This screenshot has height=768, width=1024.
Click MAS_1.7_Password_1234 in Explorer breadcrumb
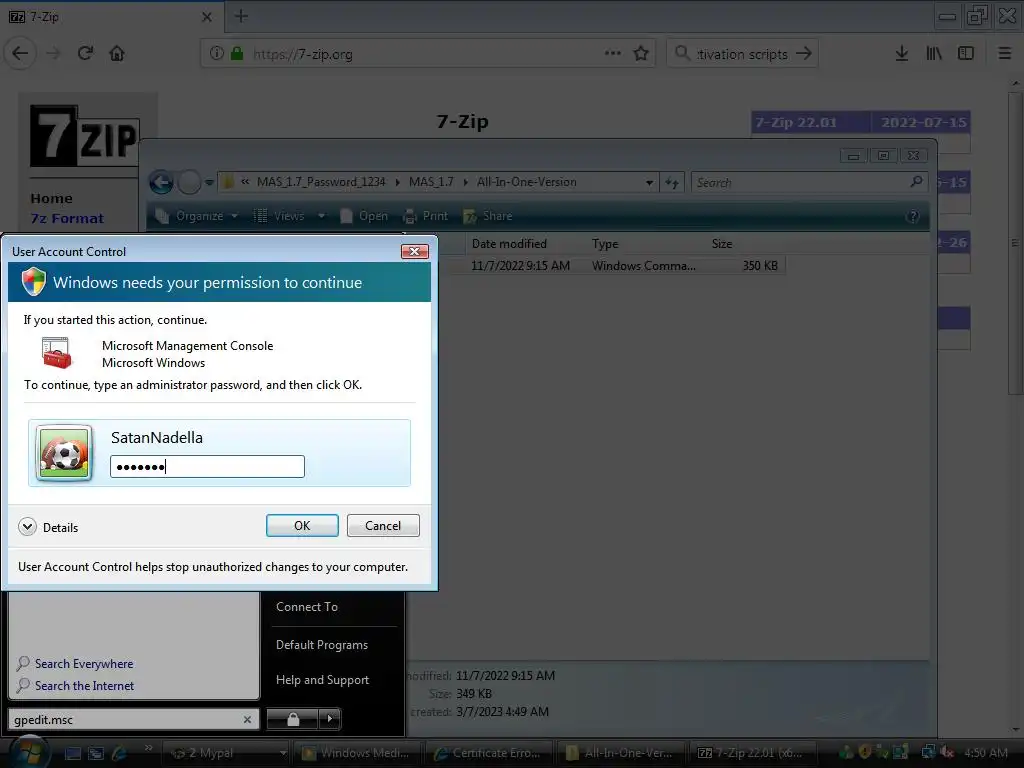[x=321, y=182]
